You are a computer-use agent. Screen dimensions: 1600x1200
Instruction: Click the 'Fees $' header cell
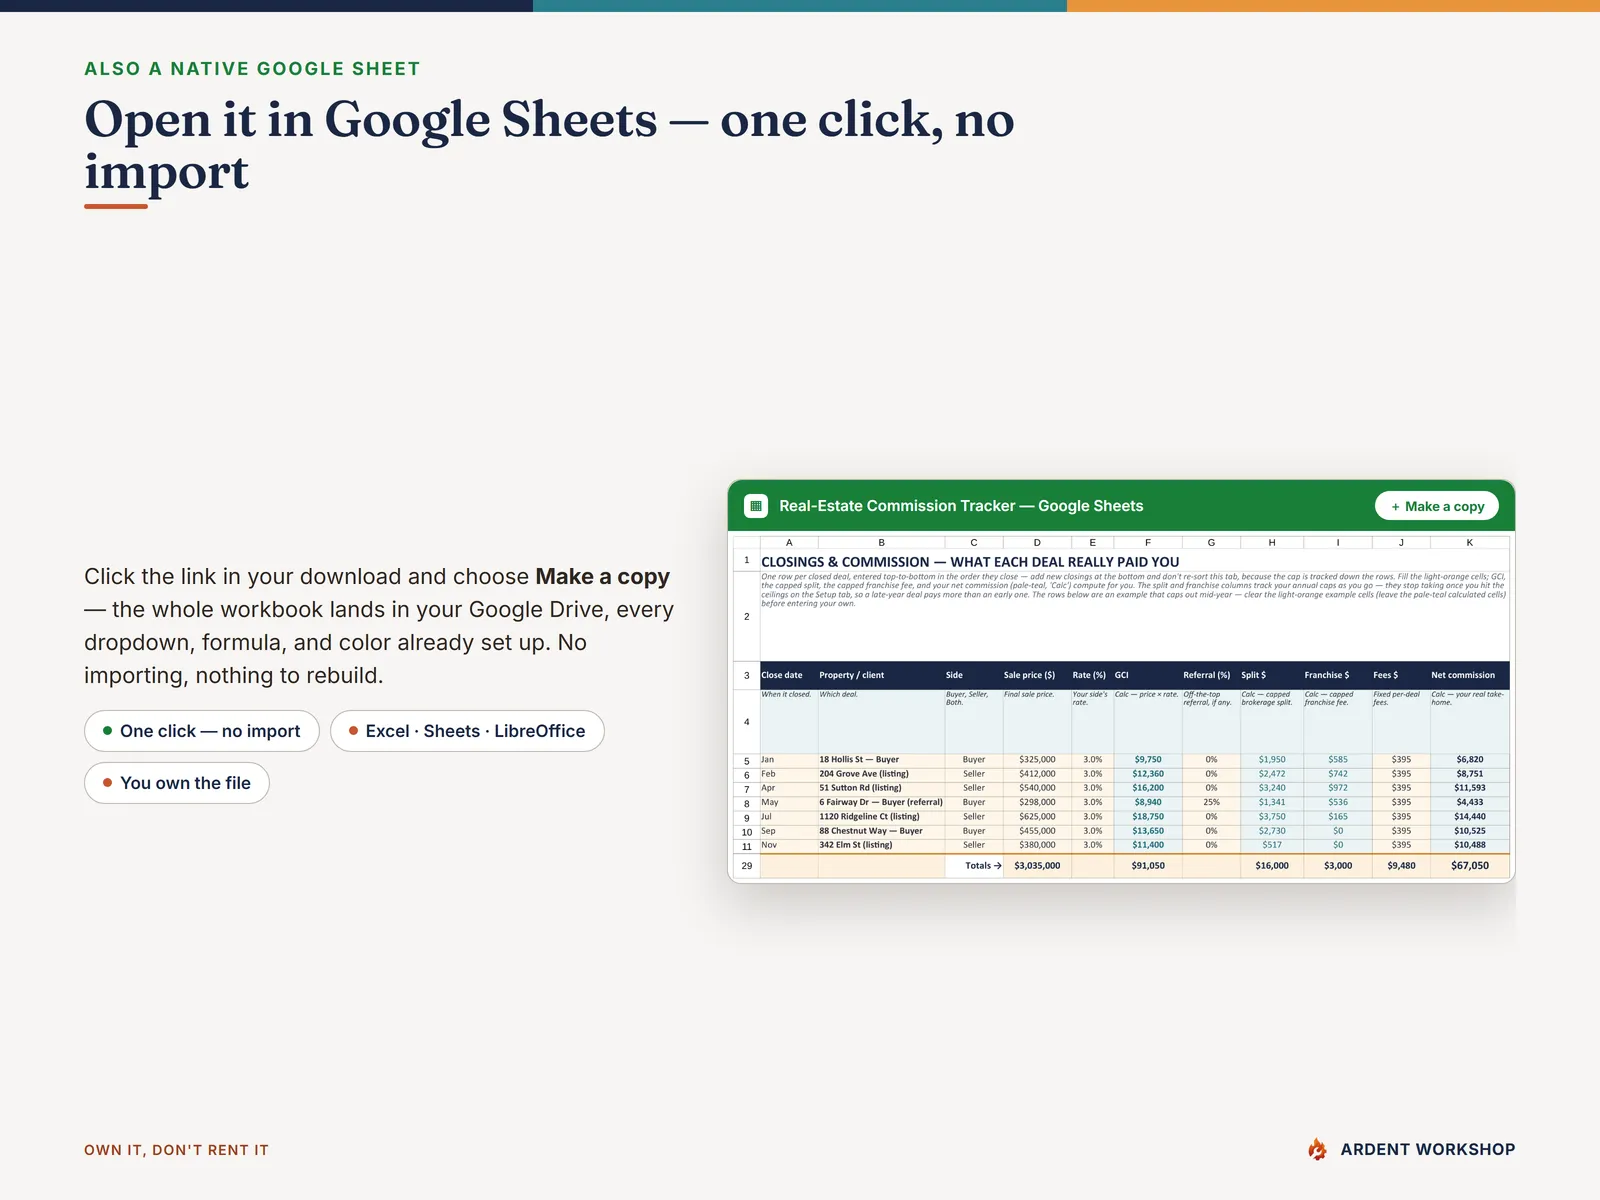pos(1401,675)
